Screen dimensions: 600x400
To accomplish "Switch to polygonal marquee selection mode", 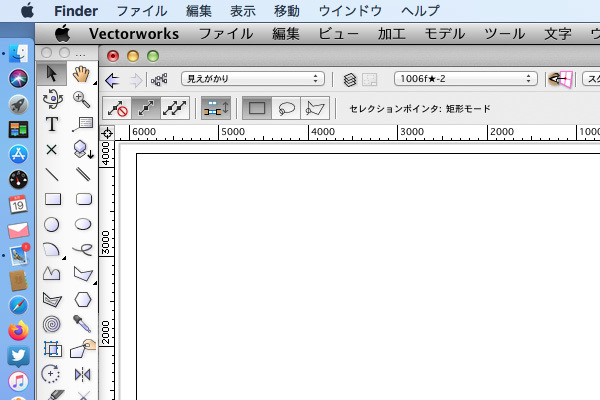I will pos(315,108).
